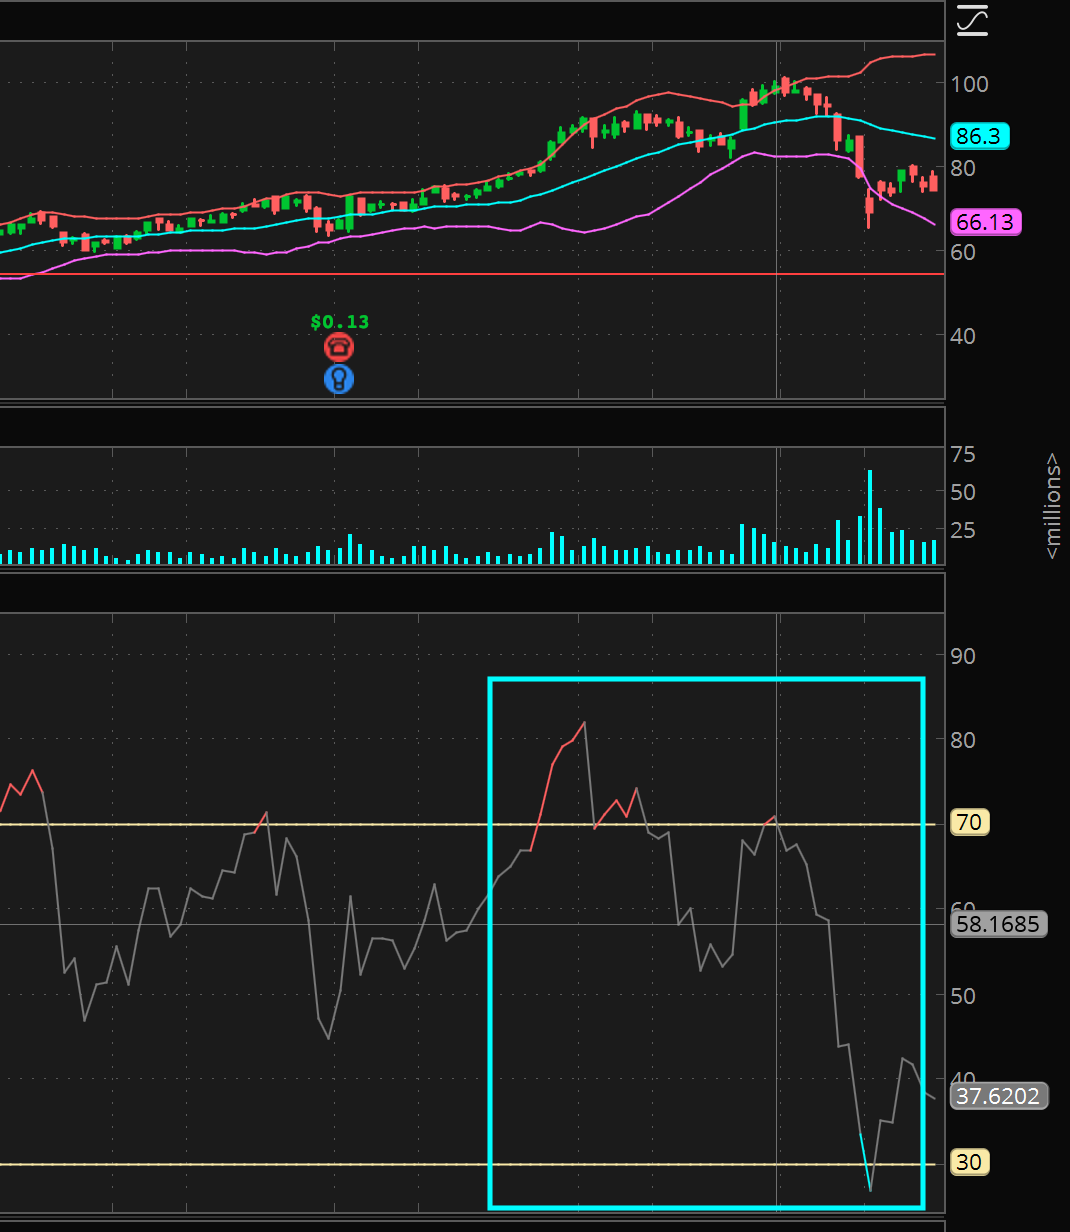Open the red phone earnings call icon
Image resolution: width=1070 pixels, height=1232 pixels.
point(339,348)
